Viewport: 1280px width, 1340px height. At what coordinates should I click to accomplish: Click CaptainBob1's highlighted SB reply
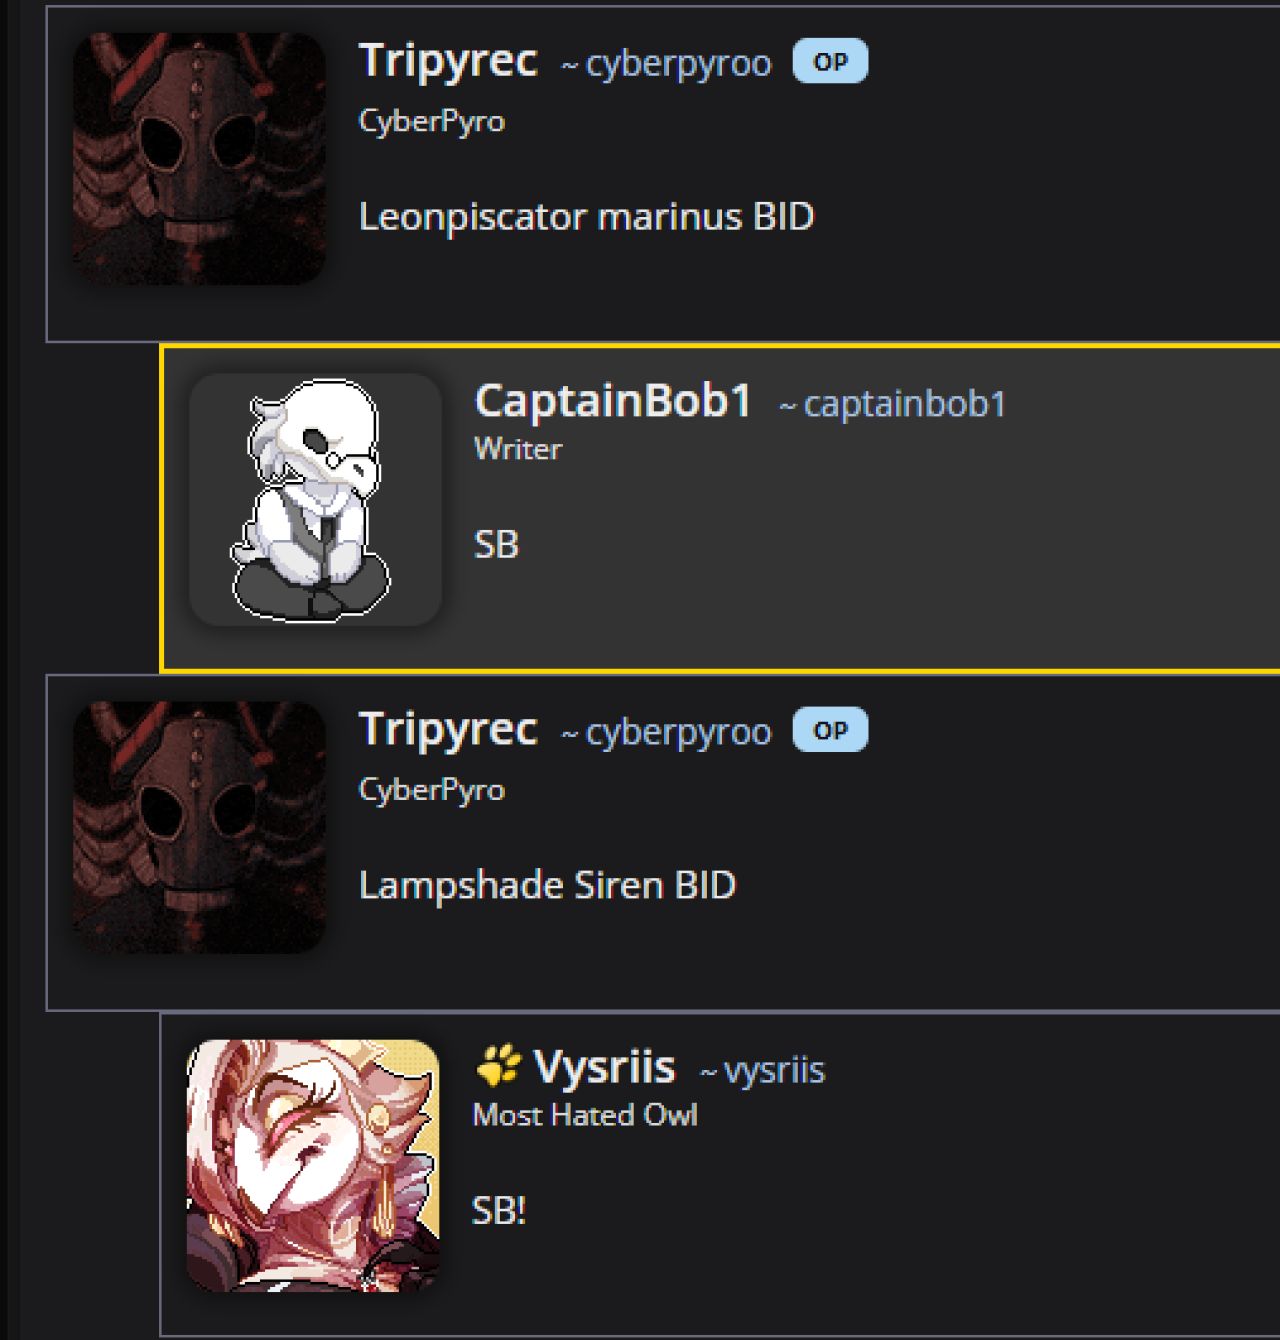click(496, 545)
